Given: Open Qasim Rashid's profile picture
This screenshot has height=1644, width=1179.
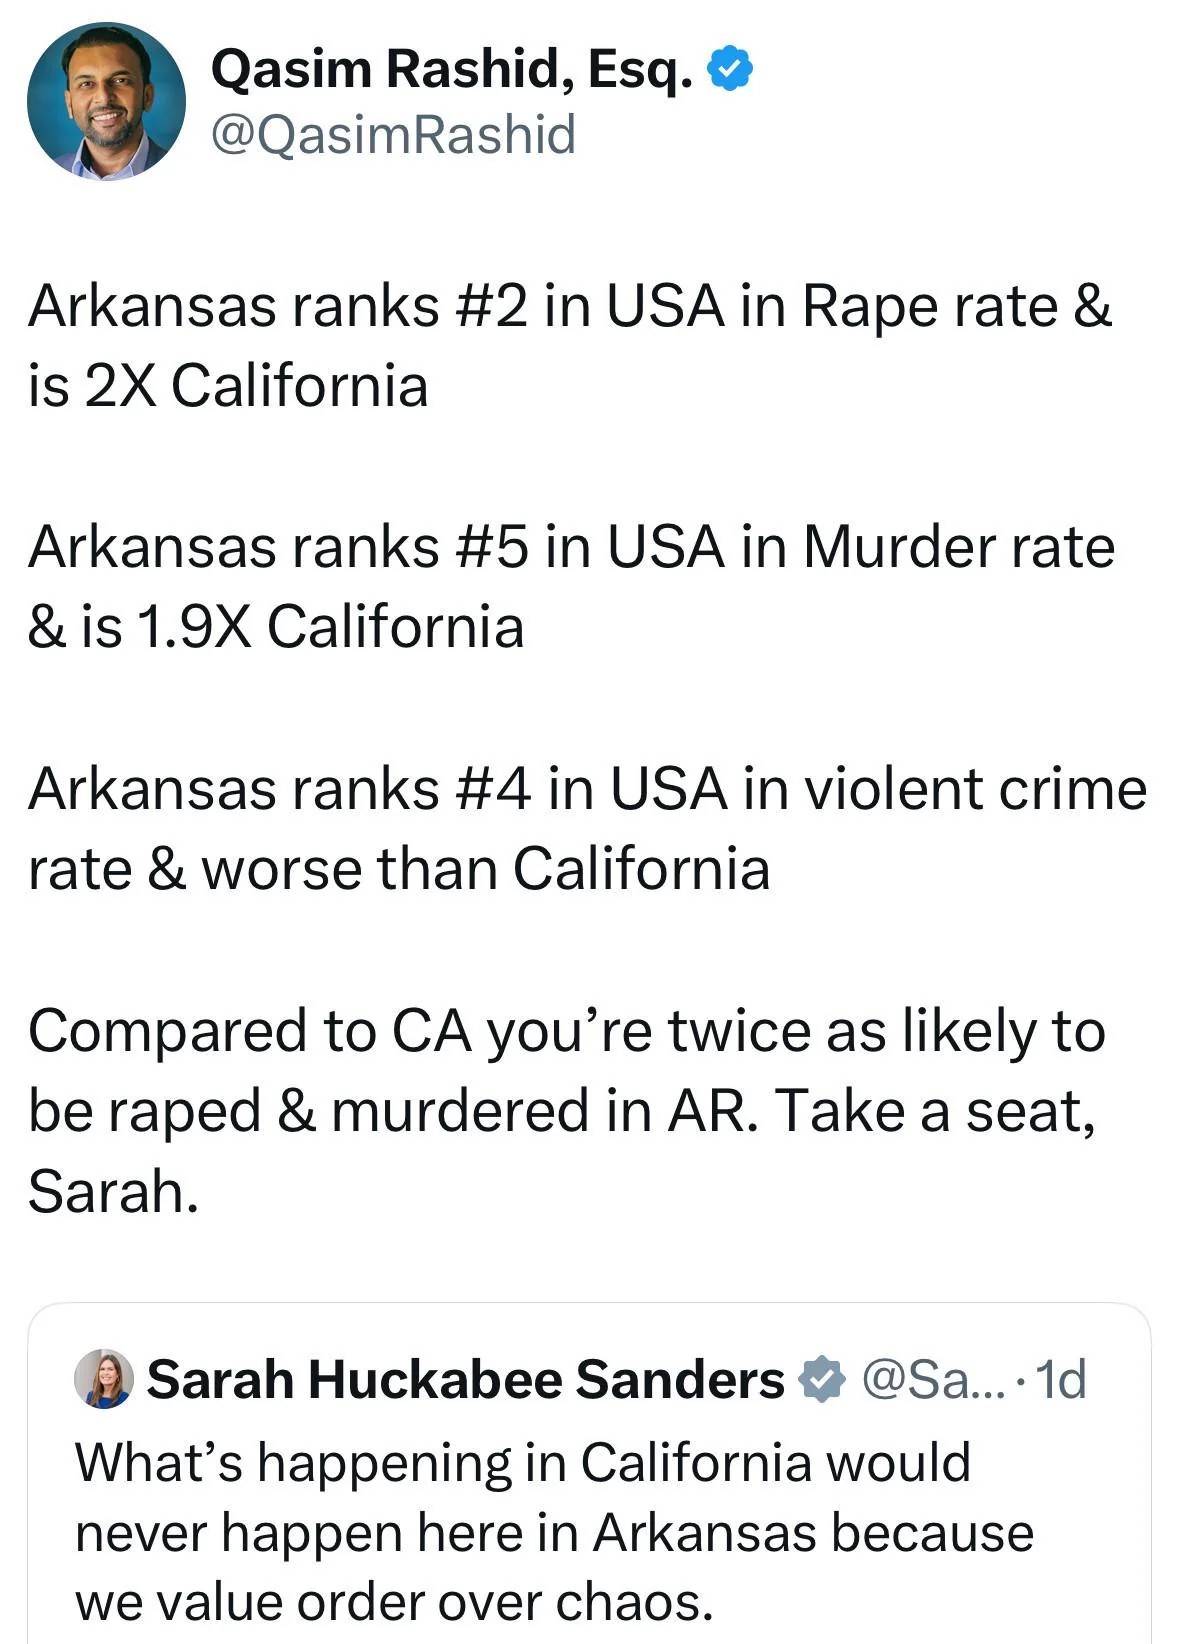Looking at the screenshot, I should coord(106,101).
